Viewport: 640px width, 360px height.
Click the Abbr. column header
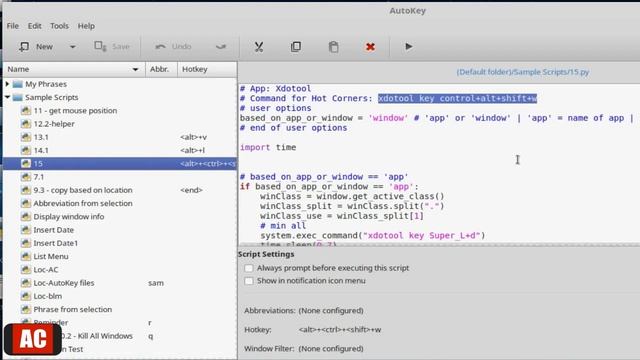pyautogui.click(x=161, y=69)
